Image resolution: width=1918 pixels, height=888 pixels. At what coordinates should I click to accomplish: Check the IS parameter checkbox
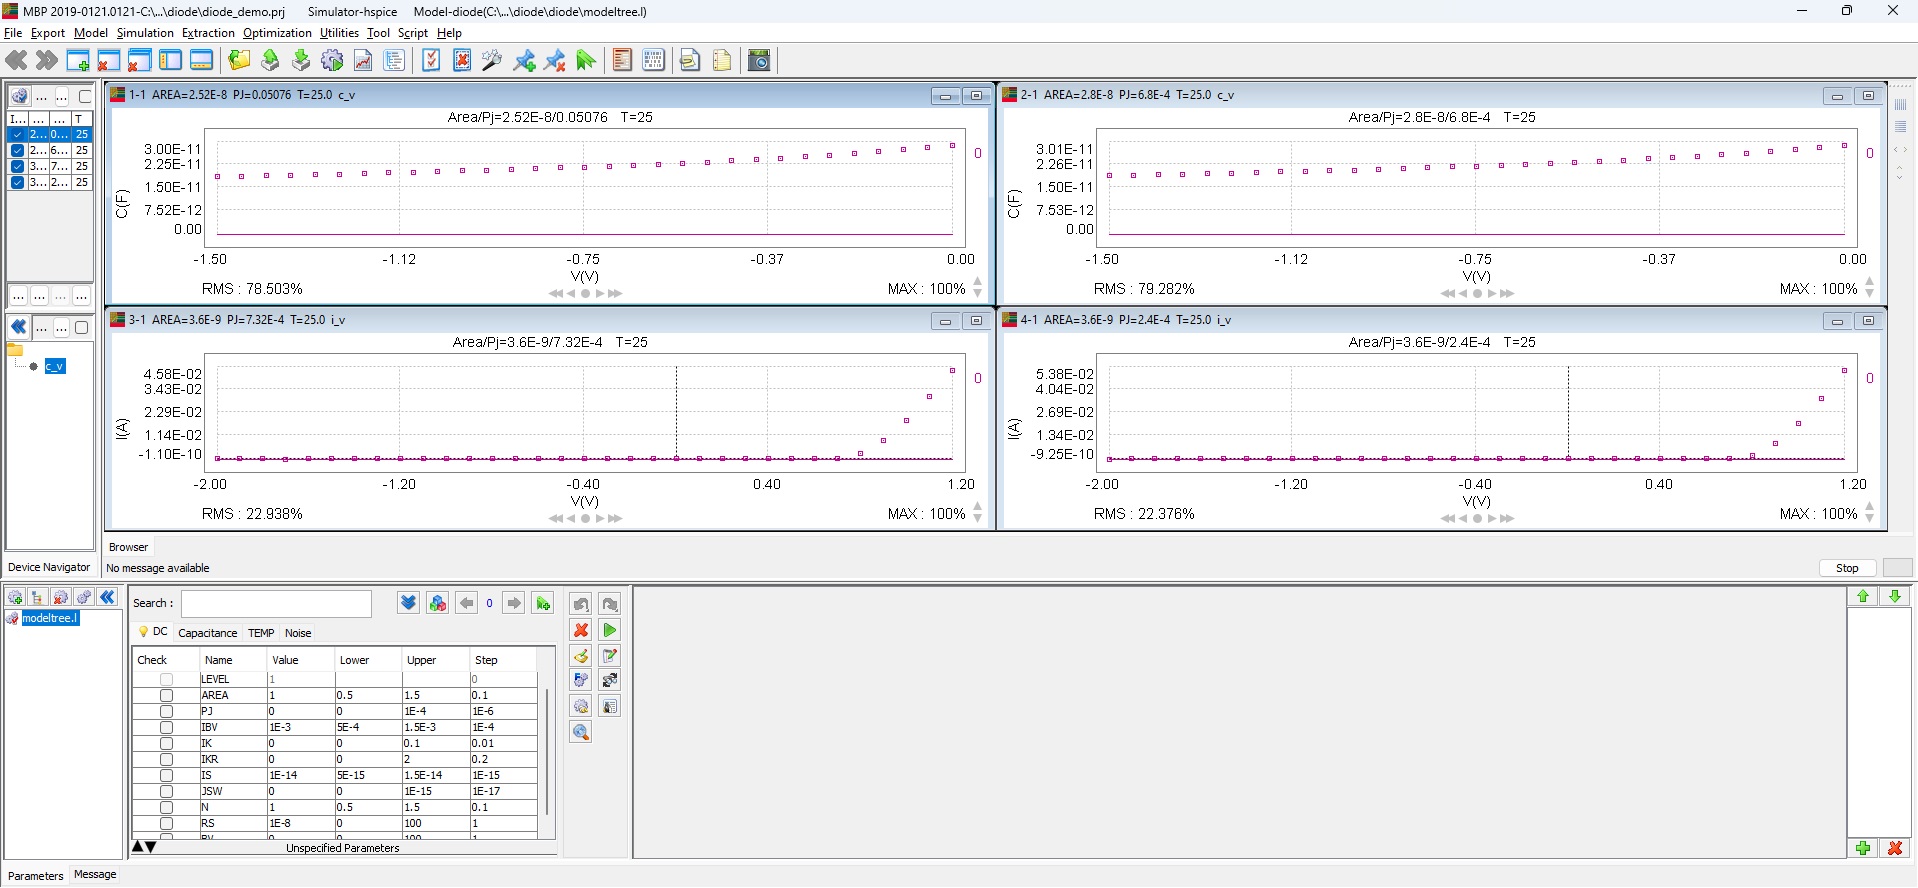click(x=166, y=775)
